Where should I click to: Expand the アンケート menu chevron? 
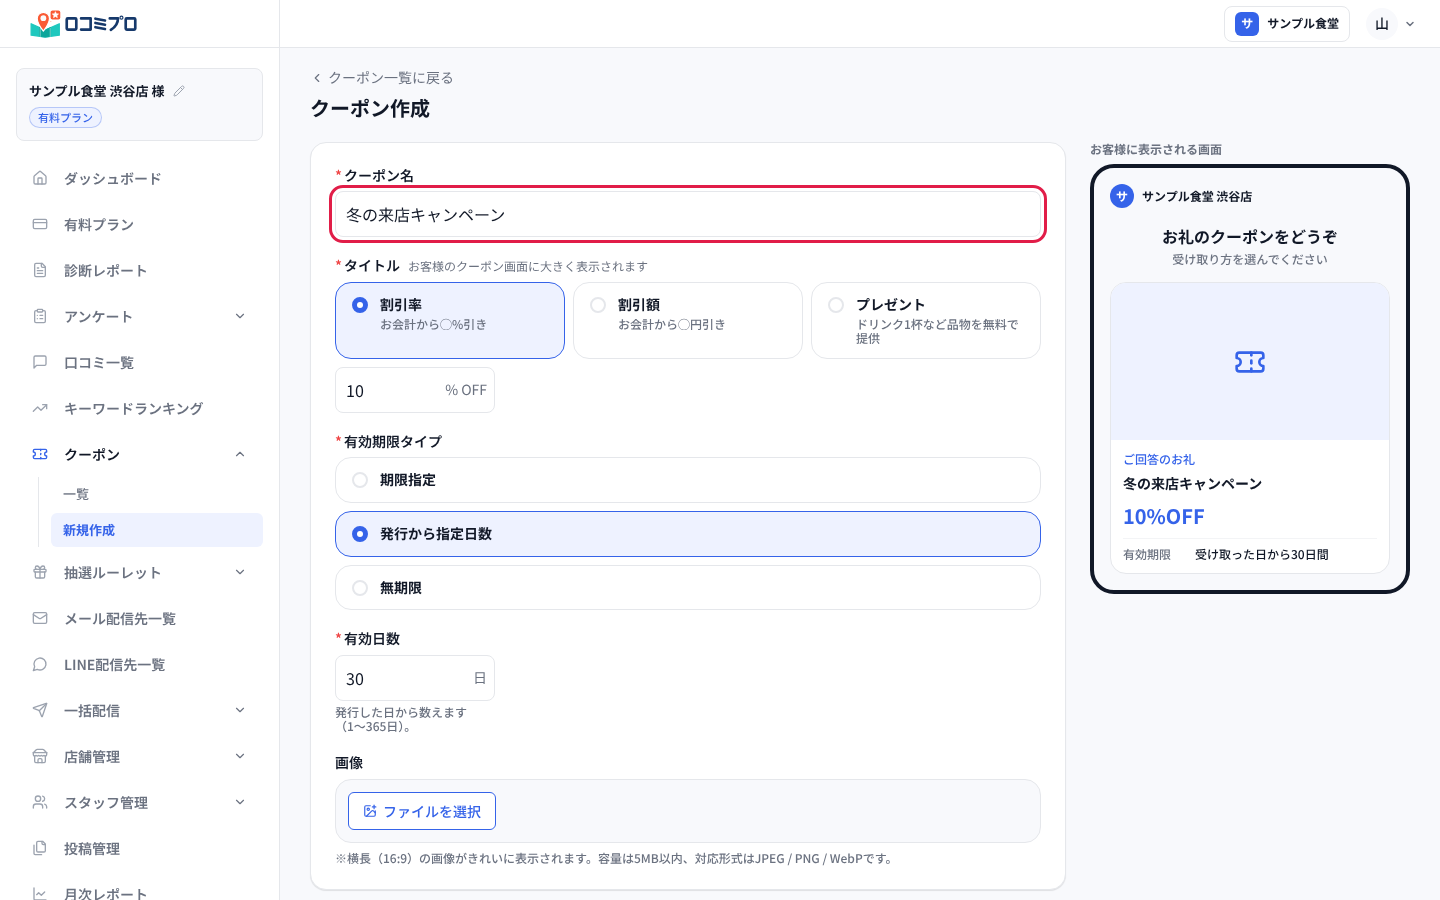[240, 316]
